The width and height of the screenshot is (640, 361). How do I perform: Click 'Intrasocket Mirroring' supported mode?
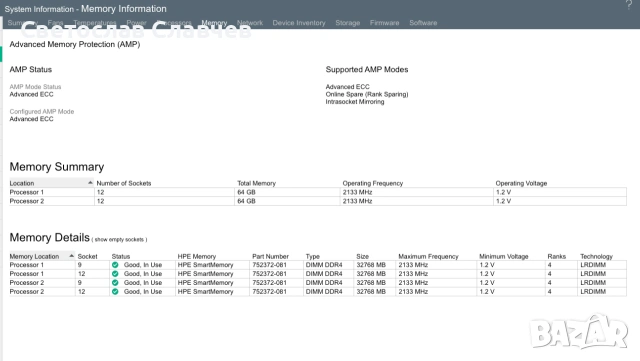click(x=355, y=102)
